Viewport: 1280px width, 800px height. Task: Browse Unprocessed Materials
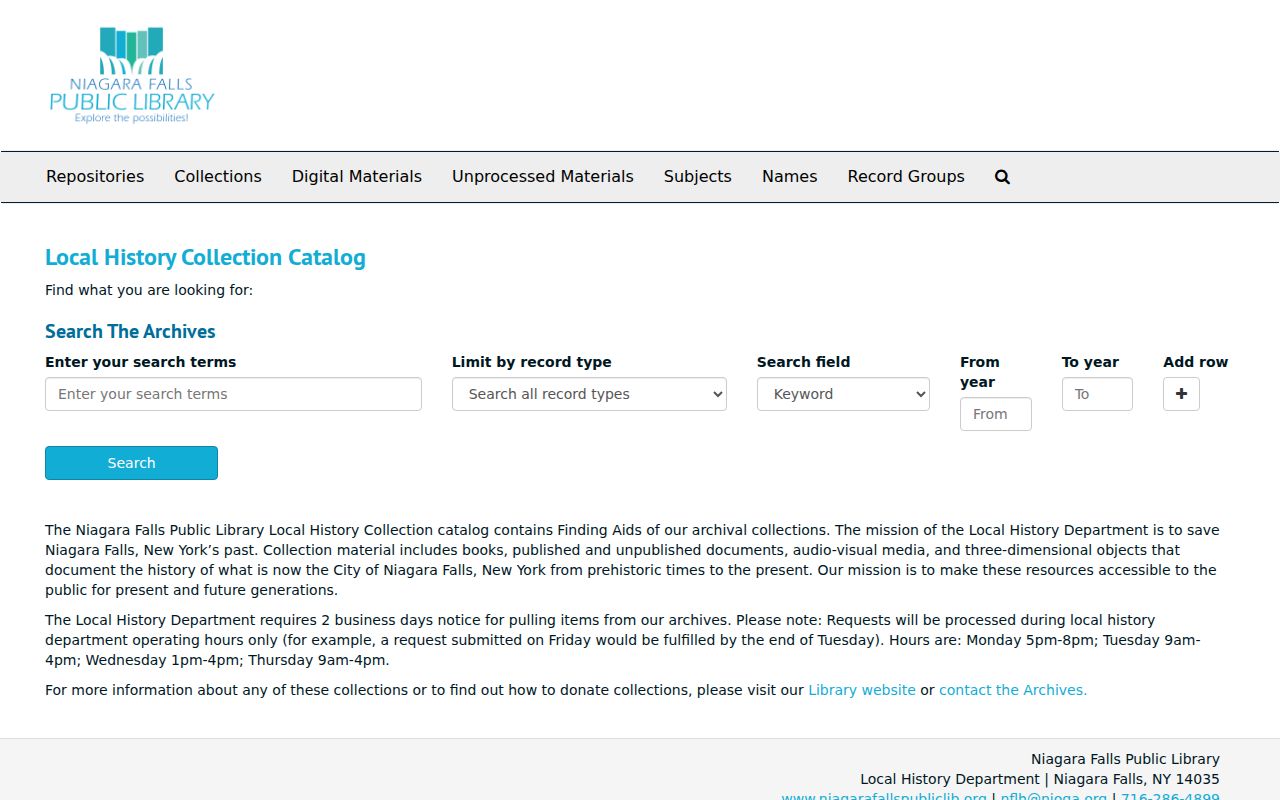pos(543,177)
